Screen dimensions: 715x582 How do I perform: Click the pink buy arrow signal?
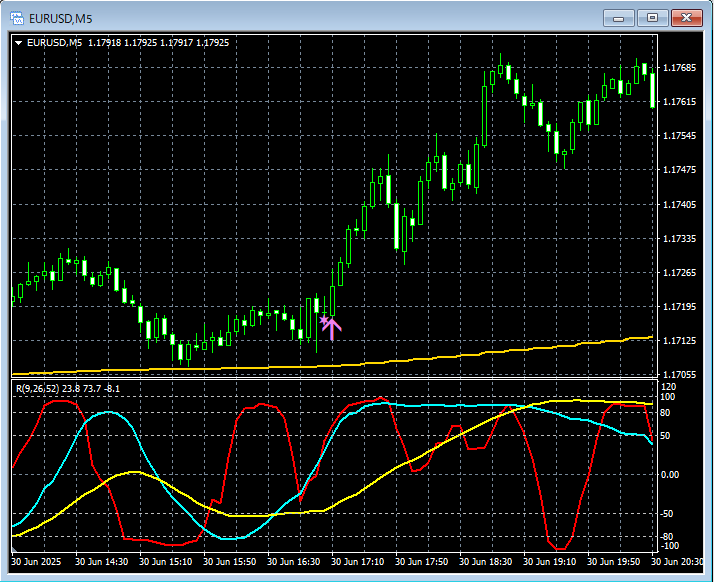(x=332, y=329)
